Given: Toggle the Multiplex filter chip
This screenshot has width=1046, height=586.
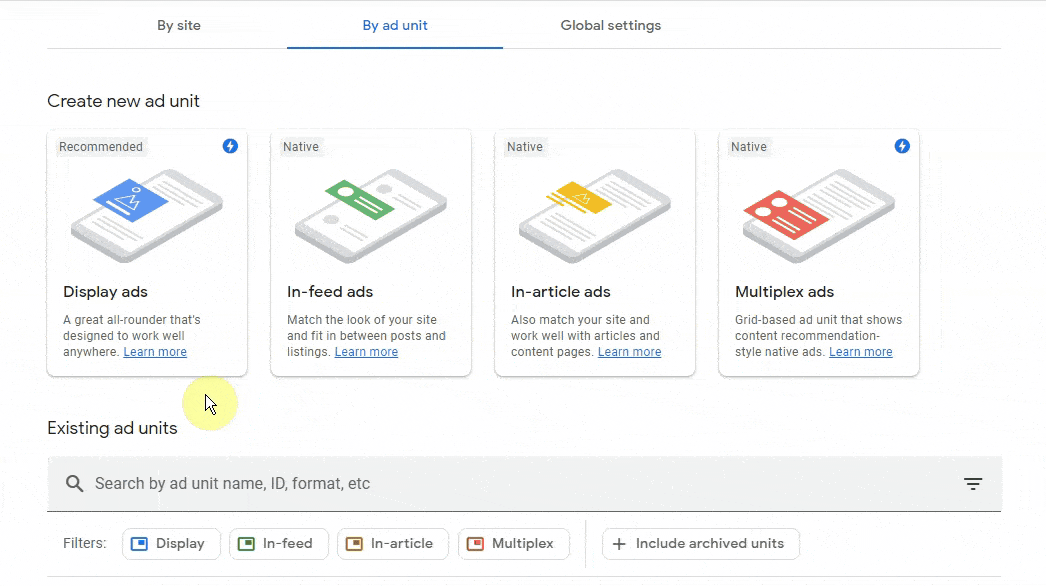Looking at the screenshot, I should pos(513,544).
